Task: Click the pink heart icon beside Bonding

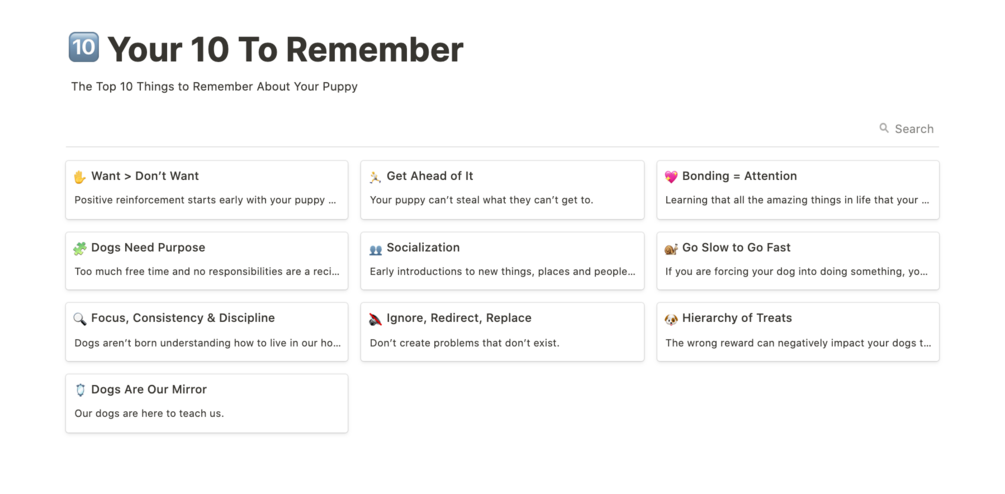Action: point(671,177)
